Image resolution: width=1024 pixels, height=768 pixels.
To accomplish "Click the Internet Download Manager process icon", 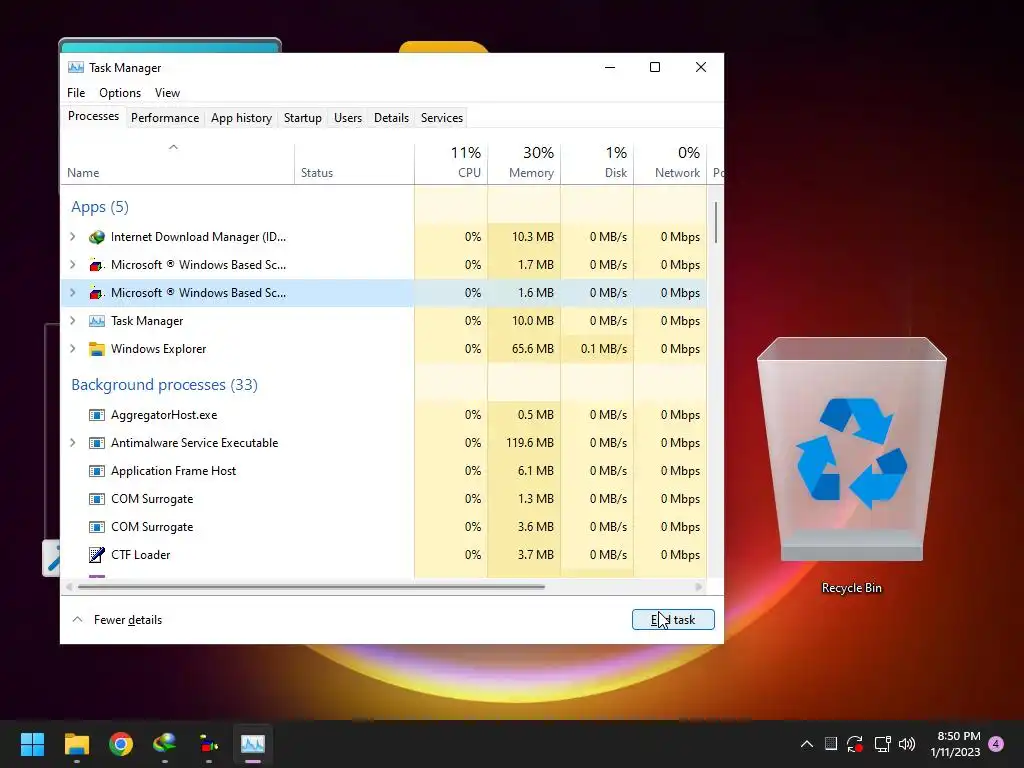I will [x=97, y=237].
